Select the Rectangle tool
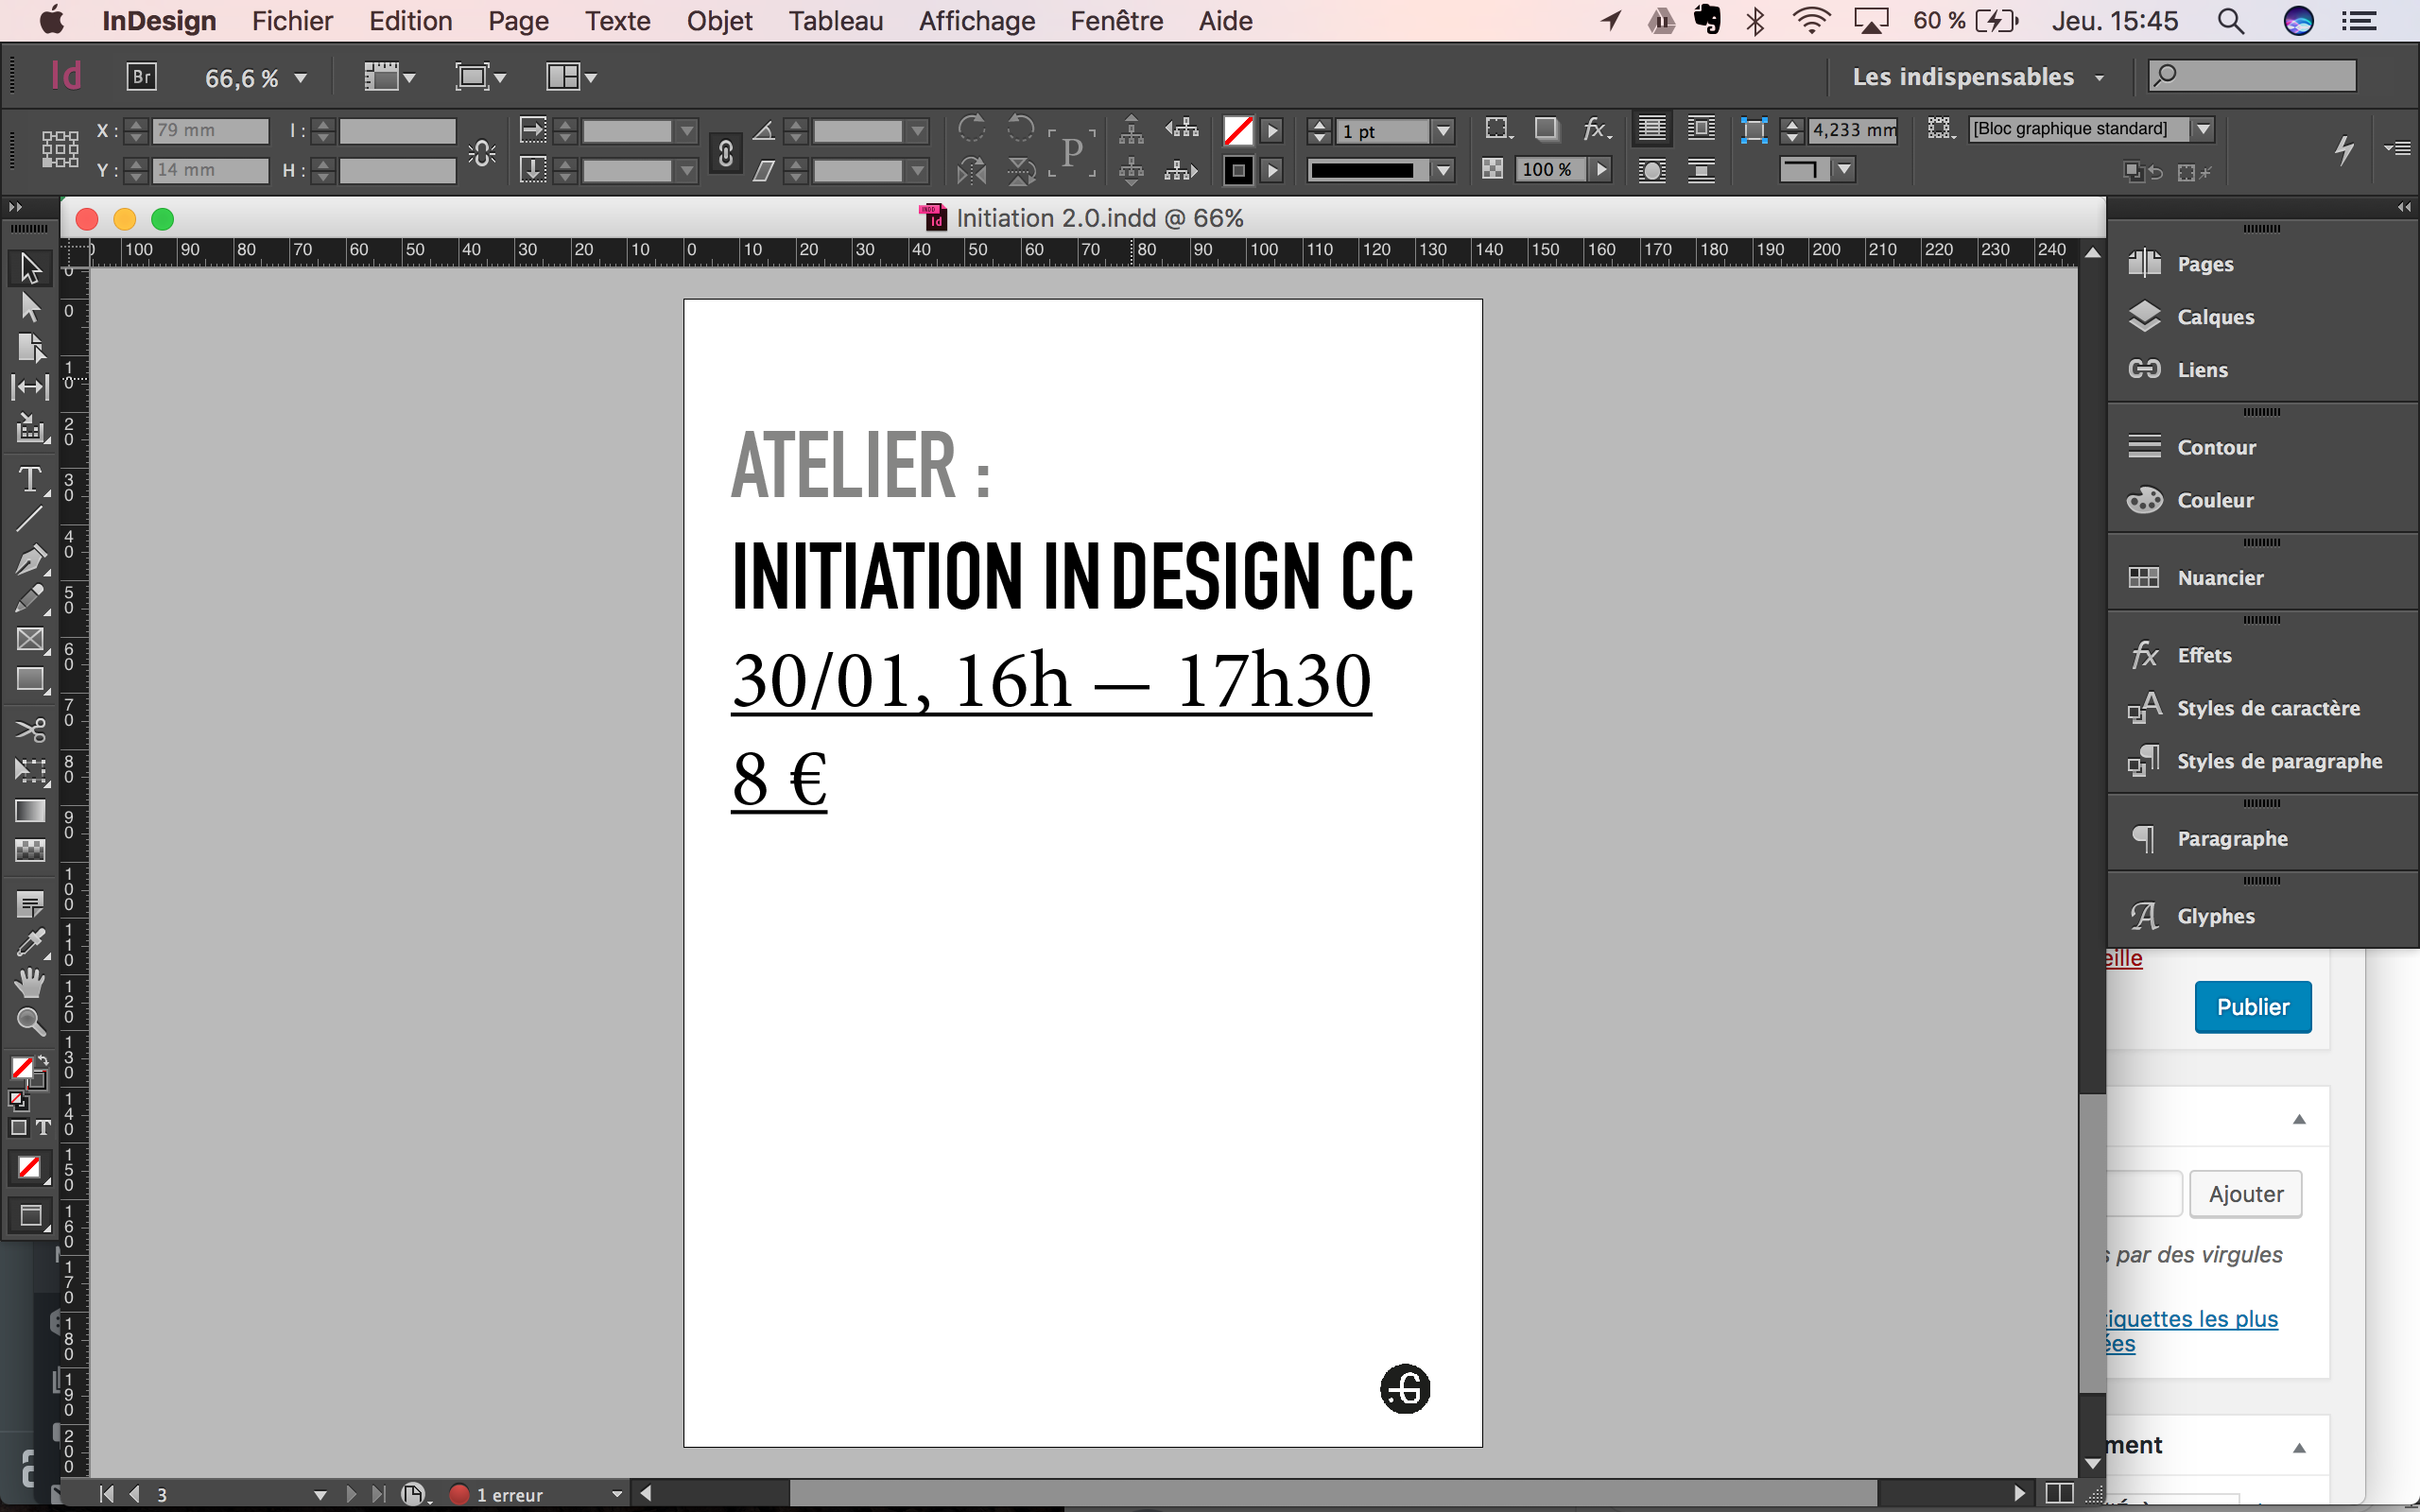 tap(30, 680)
